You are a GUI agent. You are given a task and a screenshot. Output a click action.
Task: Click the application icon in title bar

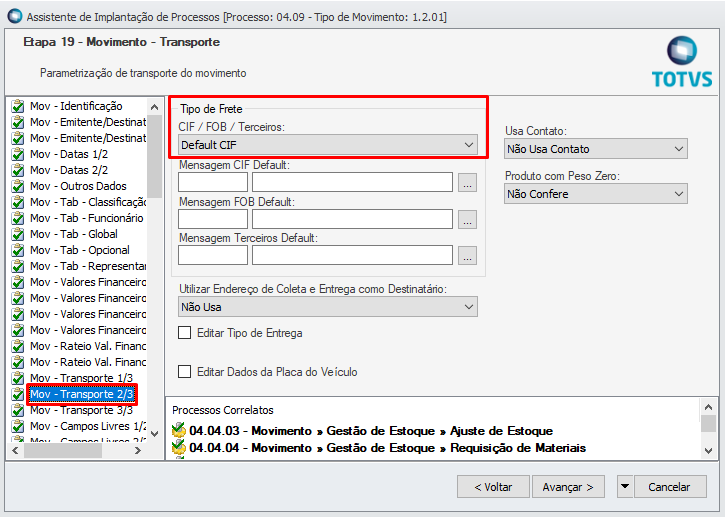pyautogui.click(x=15, y=16)
